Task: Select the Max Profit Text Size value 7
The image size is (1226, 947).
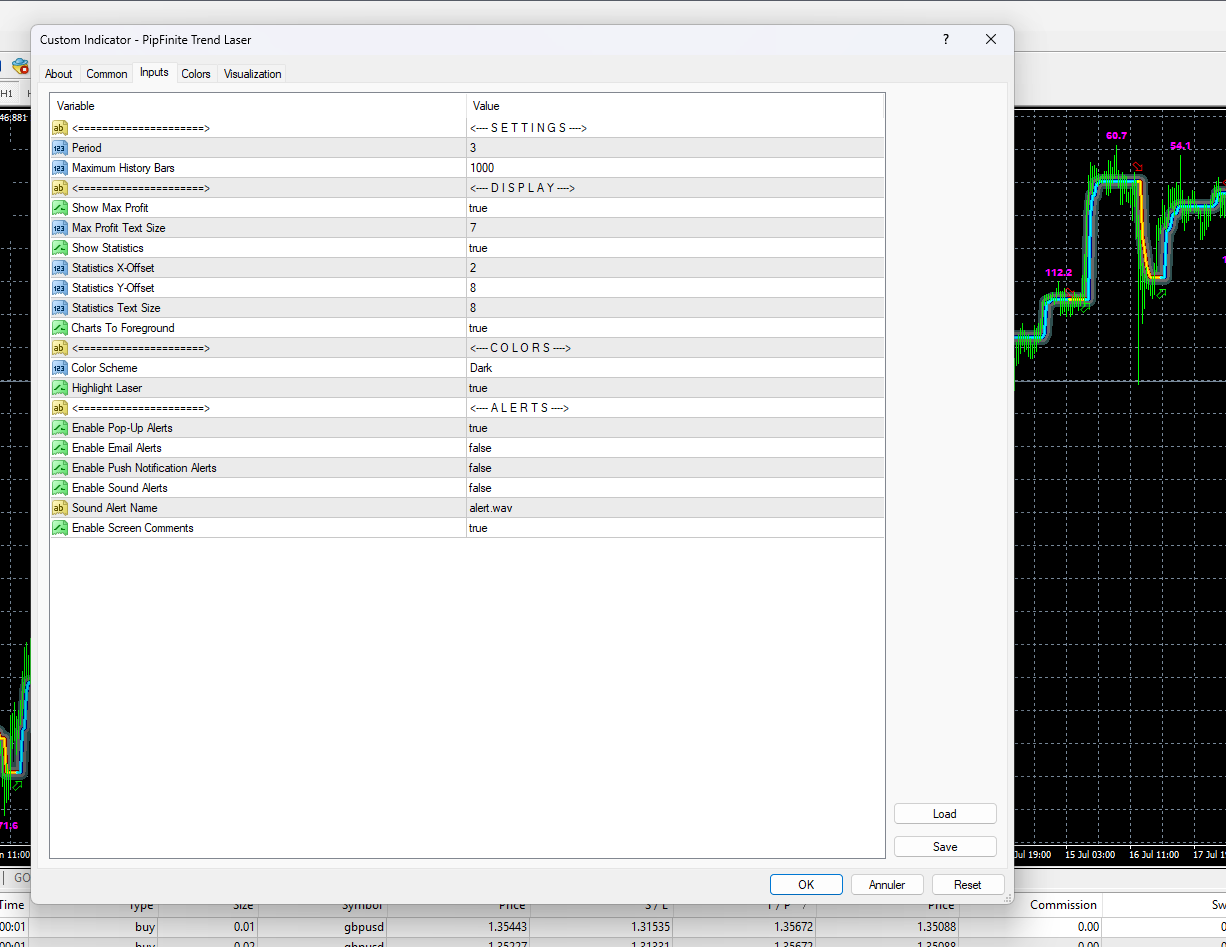Action: [x=675, y=228]
